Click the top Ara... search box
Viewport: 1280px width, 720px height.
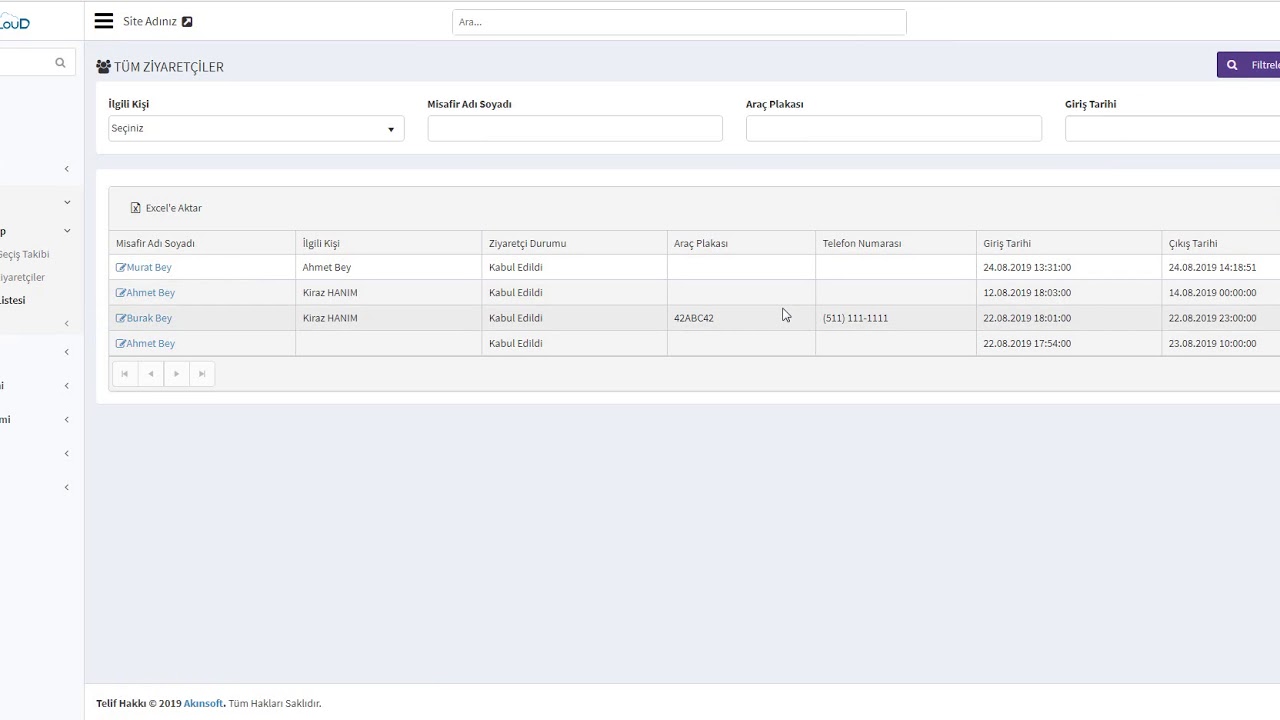pos(679,22)
